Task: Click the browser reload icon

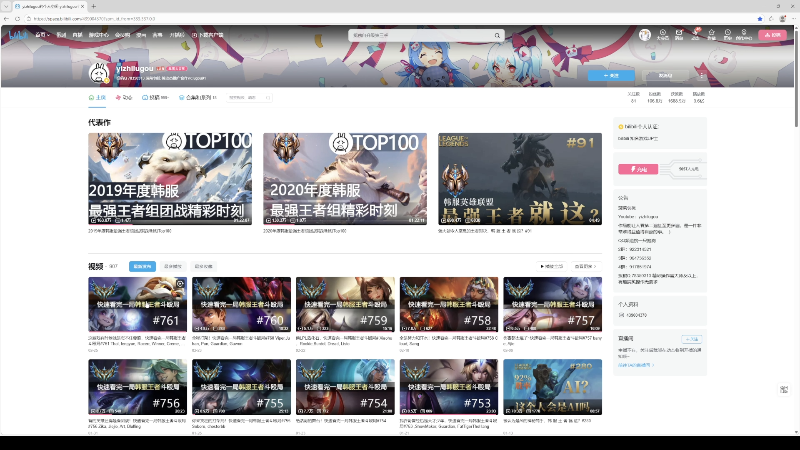Action: [17, 19]
